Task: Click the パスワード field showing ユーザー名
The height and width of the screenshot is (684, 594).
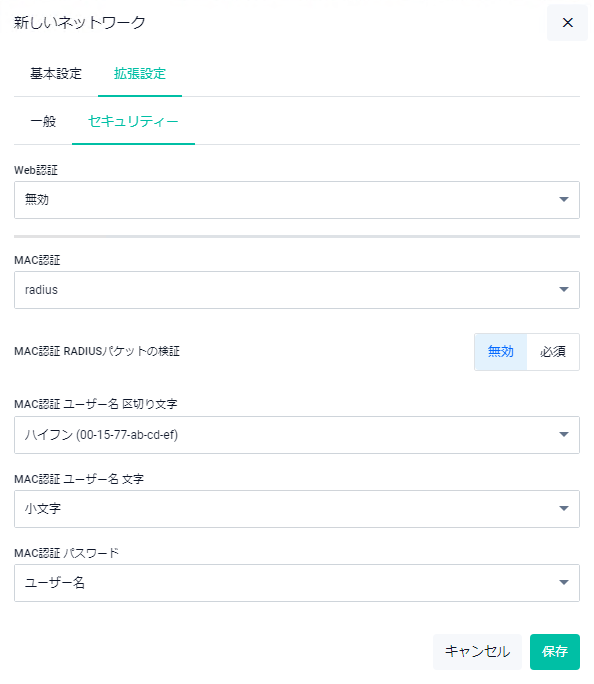Action: pyautogui.click(x=297, y=583)
